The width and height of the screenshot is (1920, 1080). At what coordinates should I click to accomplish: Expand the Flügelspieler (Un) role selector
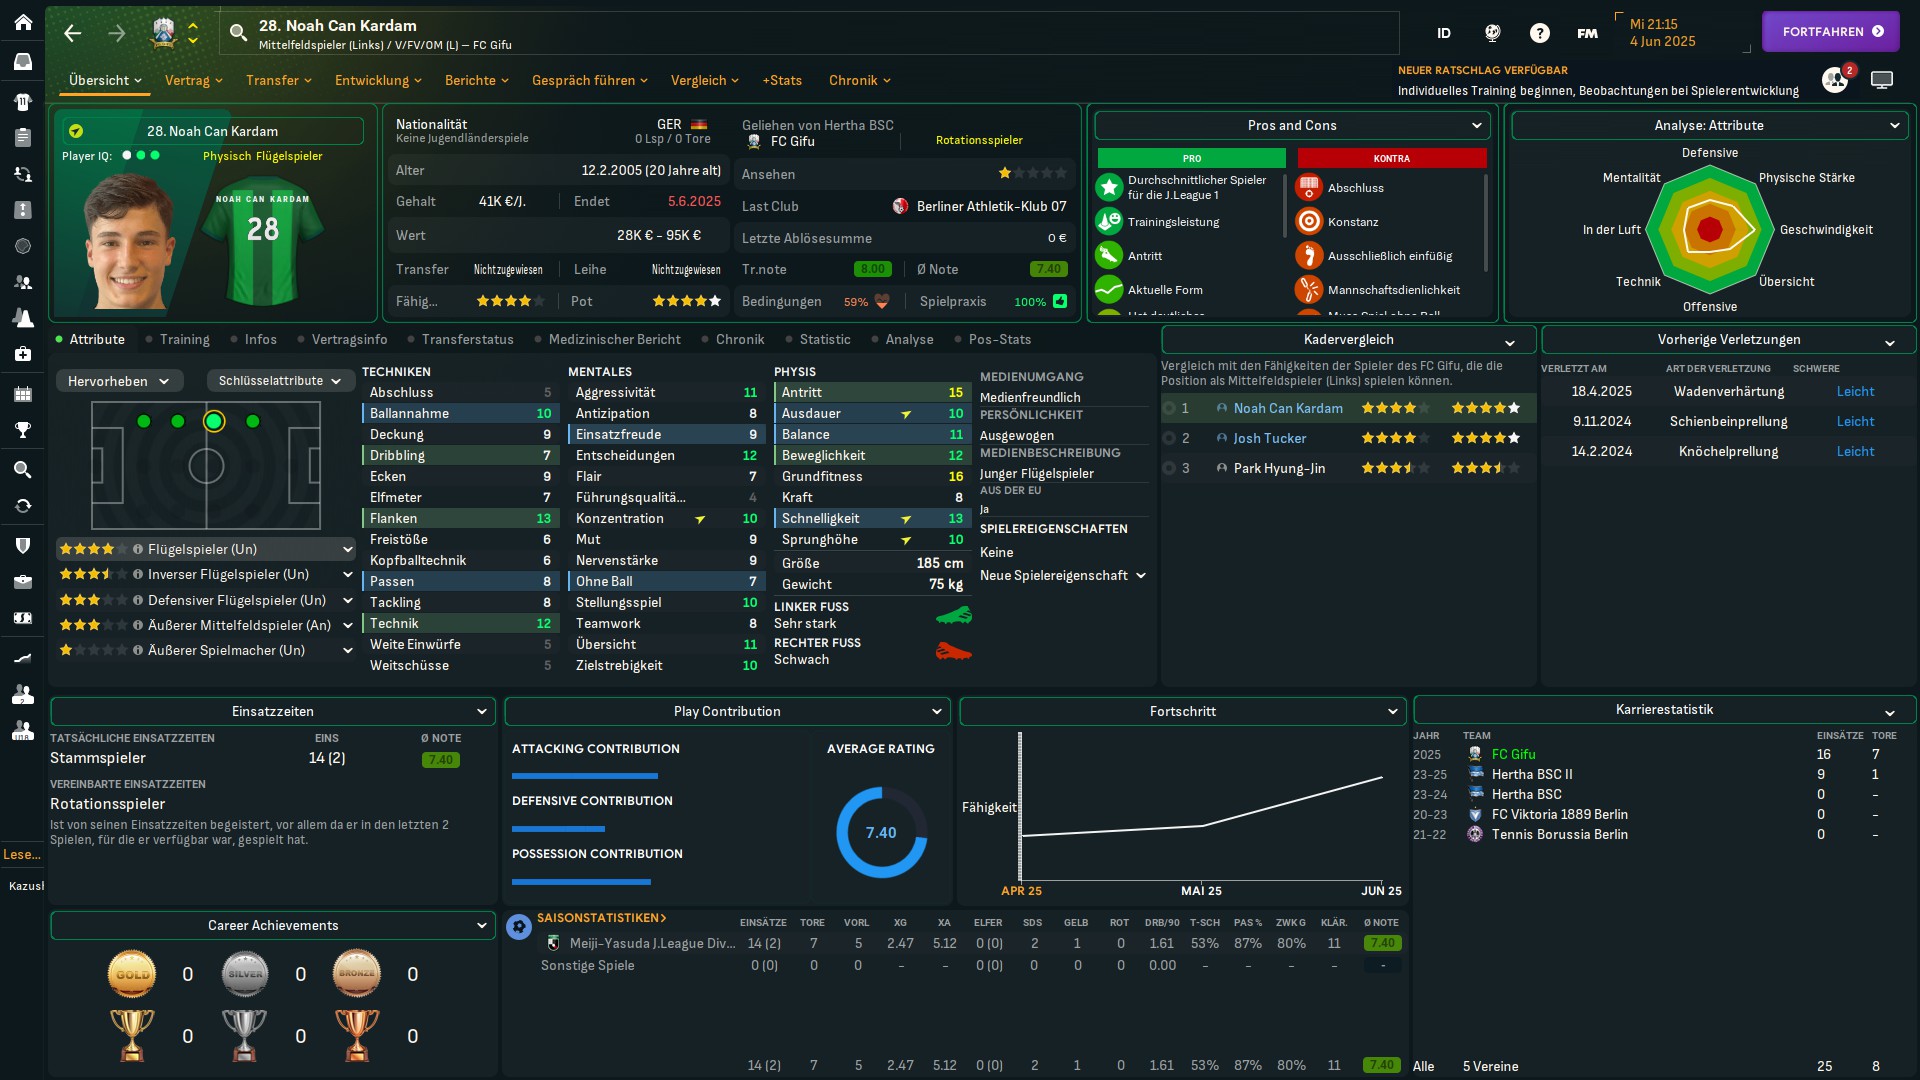click(347, 549)
